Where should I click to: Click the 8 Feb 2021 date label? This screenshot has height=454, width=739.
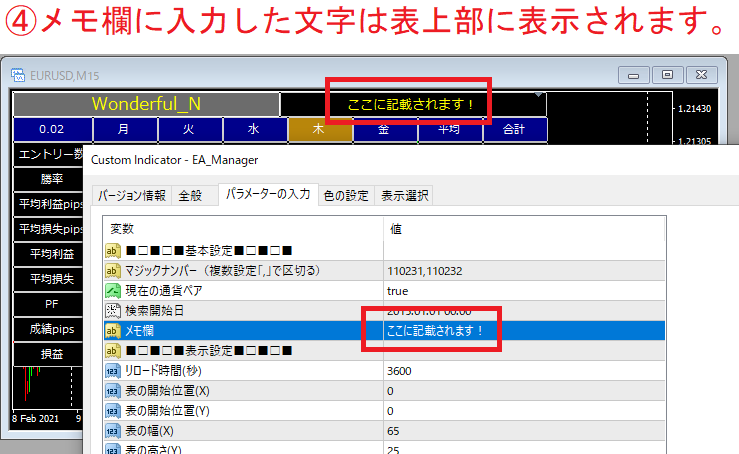(x=35, y=419)
